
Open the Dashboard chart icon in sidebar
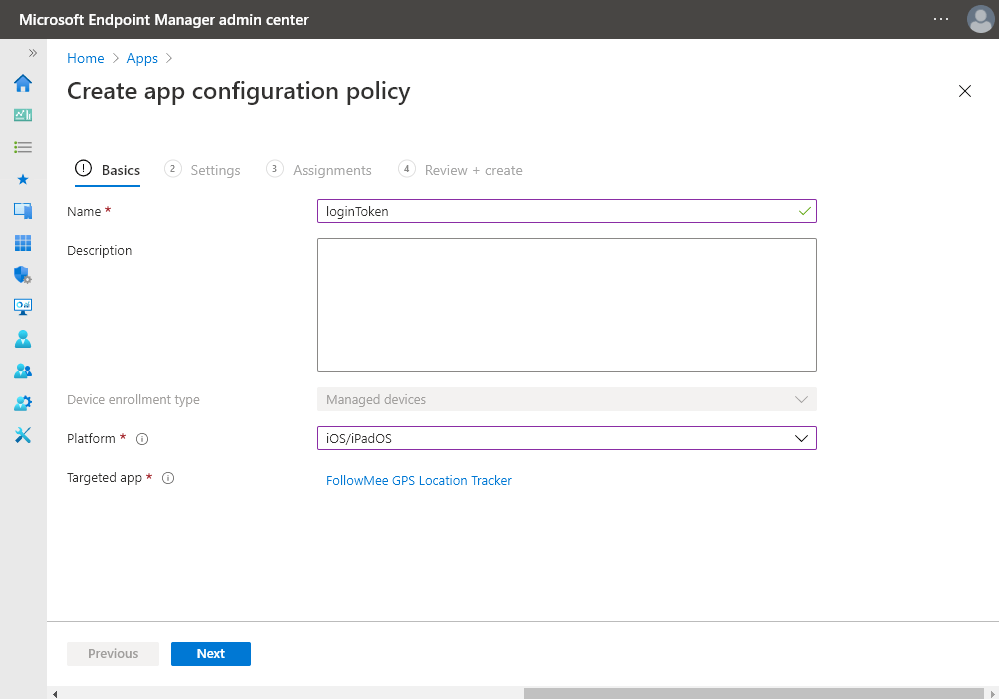[x=23, y=115]
